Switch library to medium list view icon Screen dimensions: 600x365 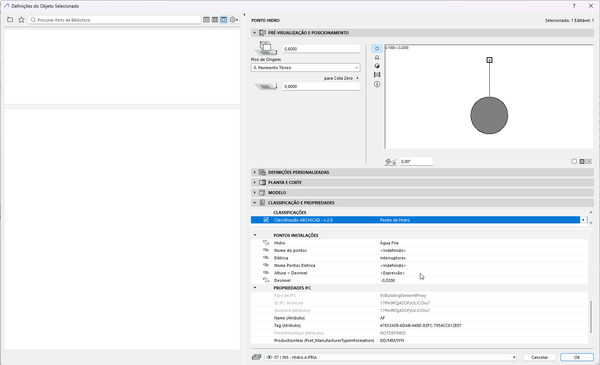point(215,20)
